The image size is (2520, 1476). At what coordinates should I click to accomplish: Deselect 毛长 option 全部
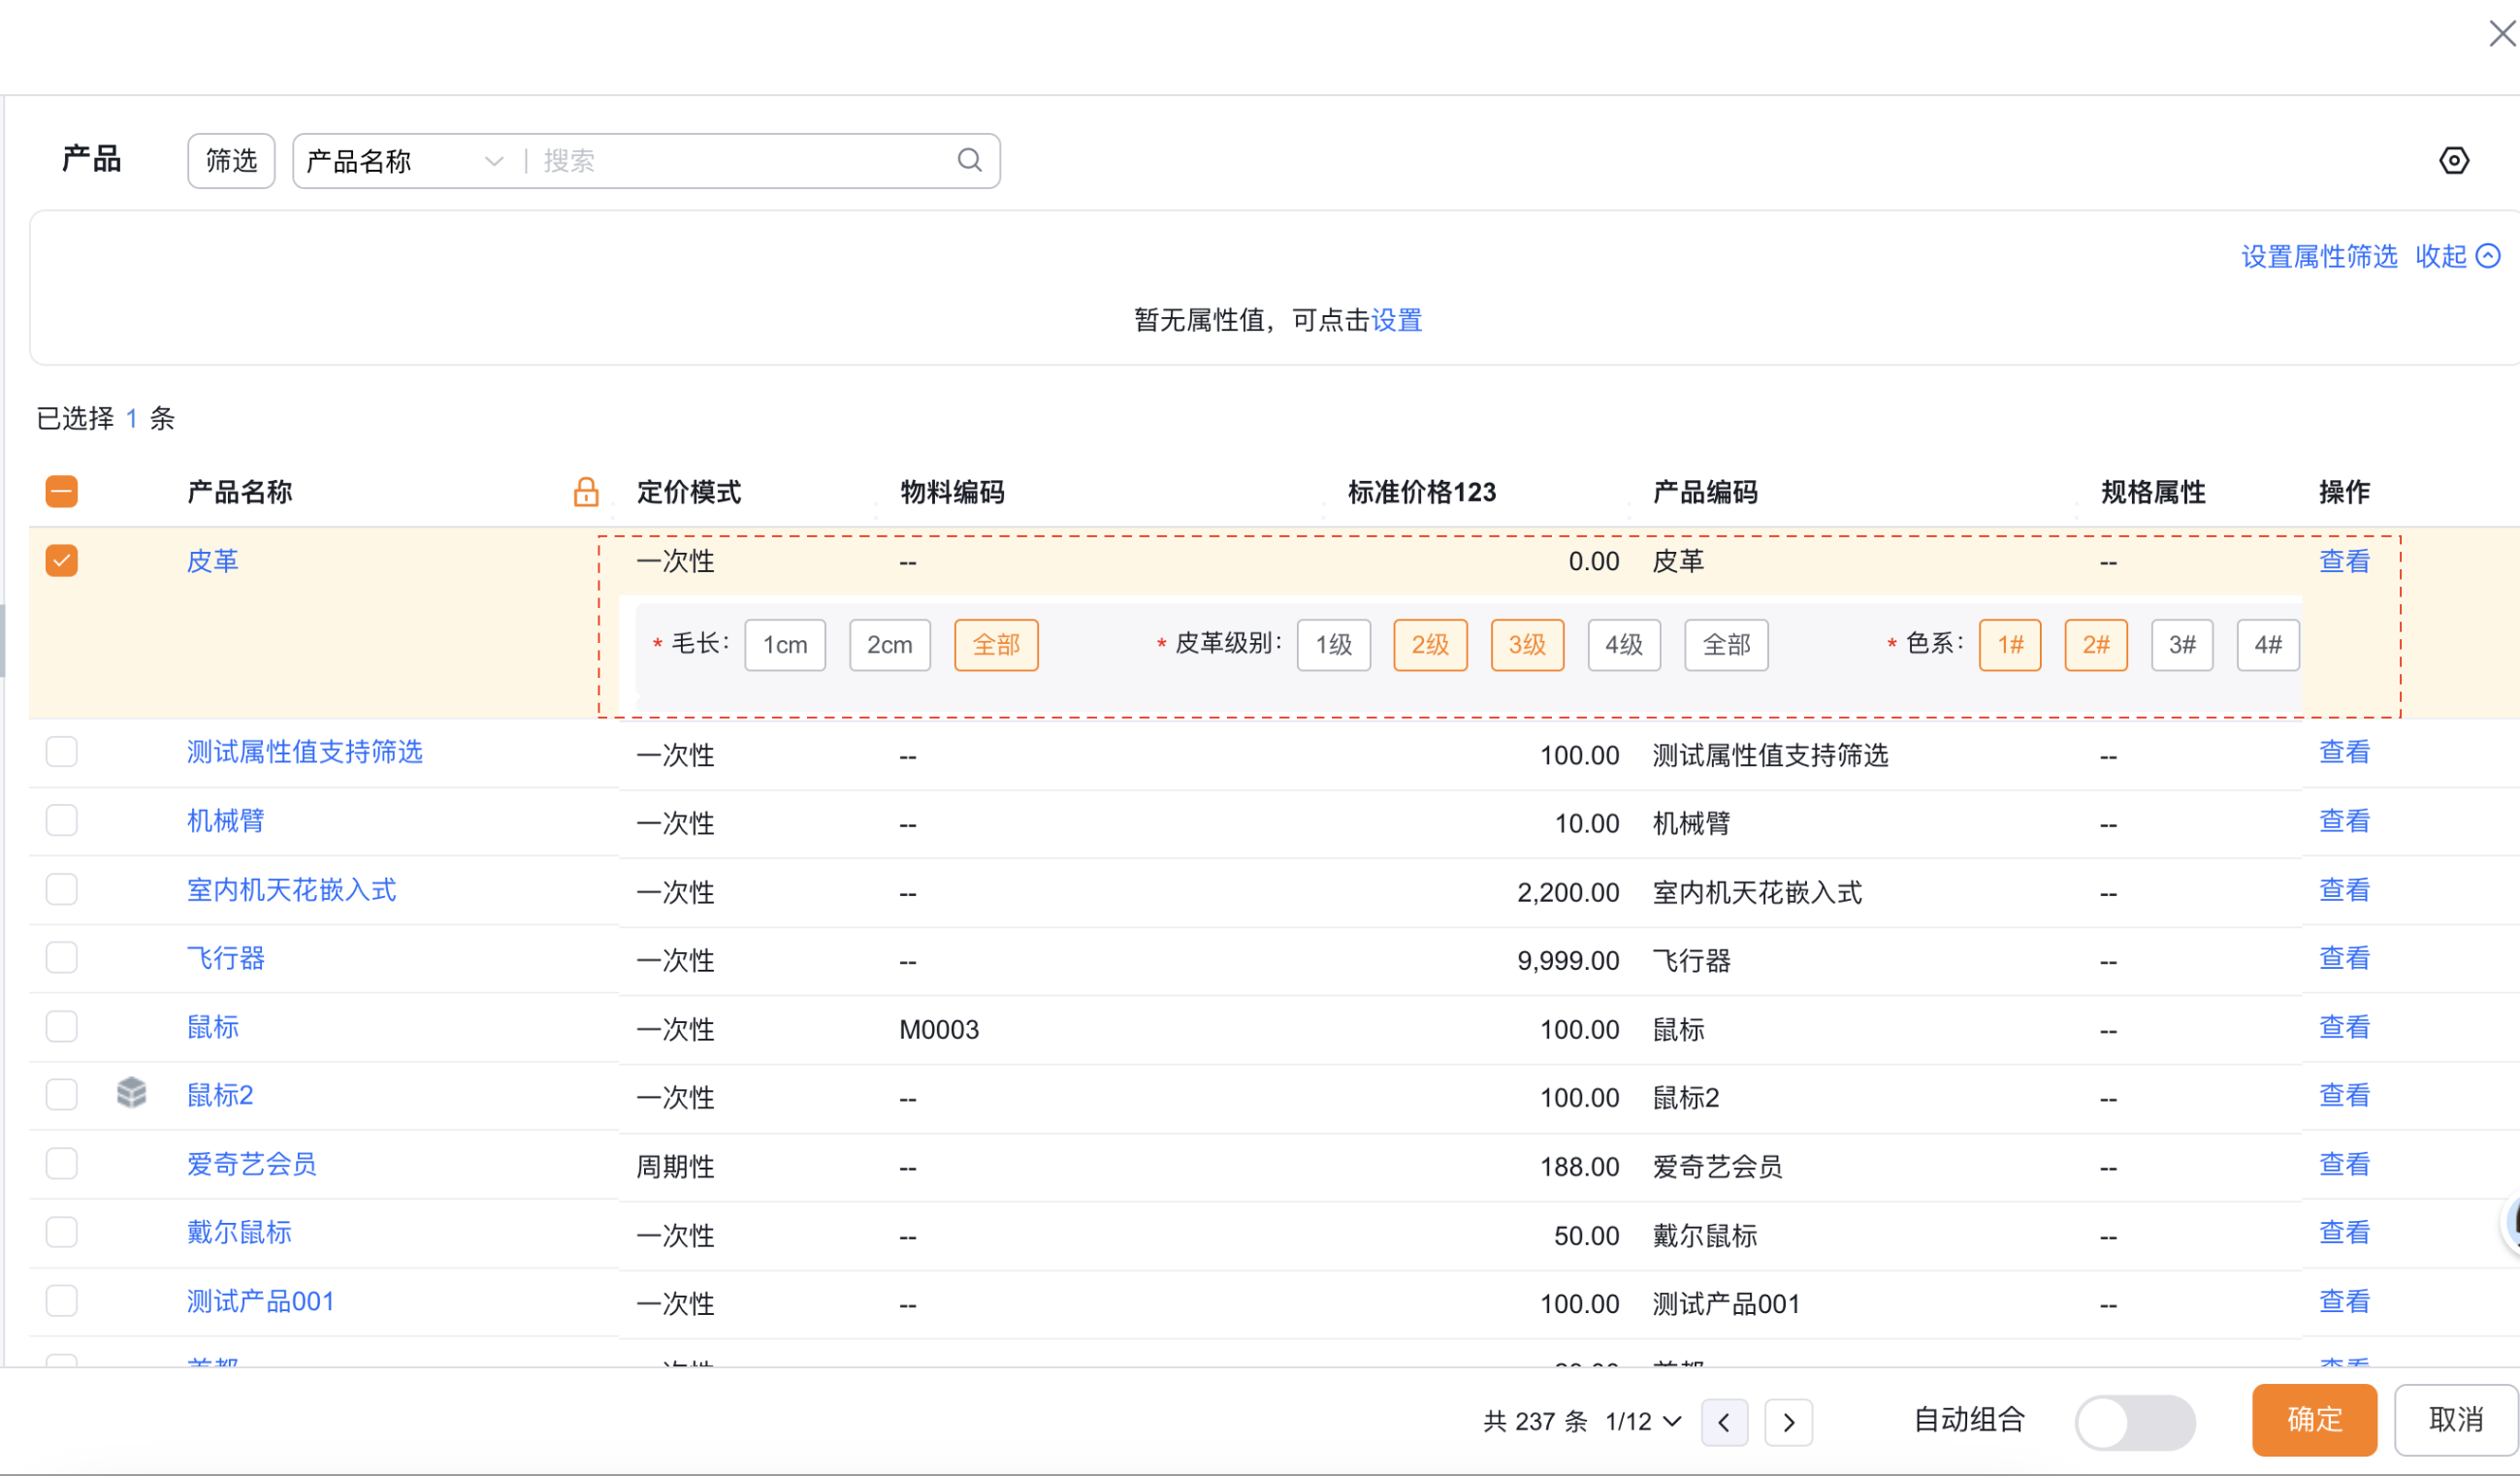[x=996, y=644]
